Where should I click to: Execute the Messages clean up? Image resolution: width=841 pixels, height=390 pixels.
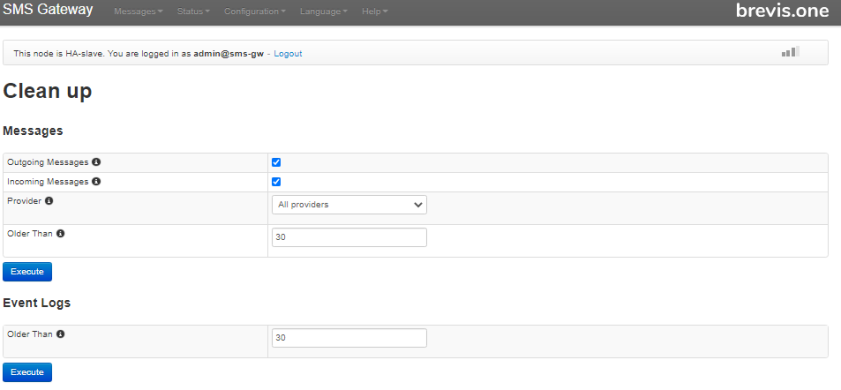pos(27,271)
